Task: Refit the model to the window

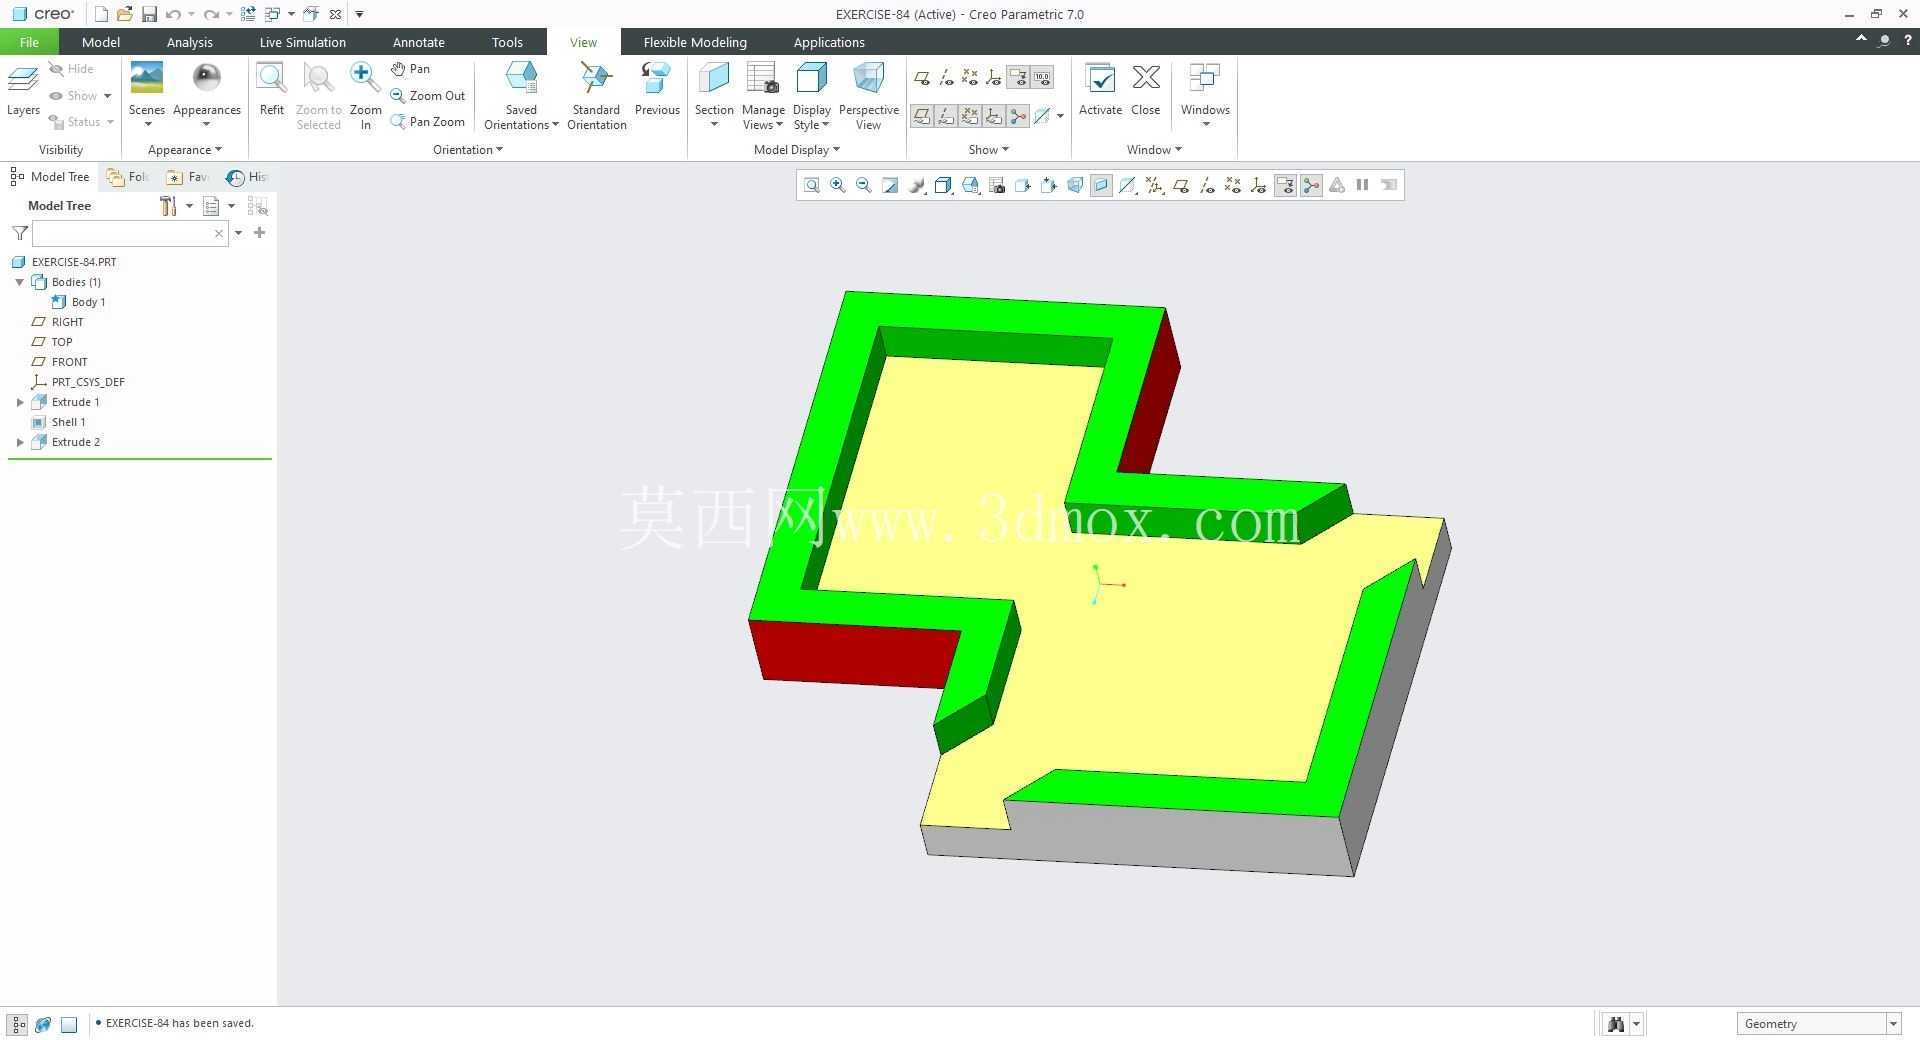Action: (271, 90)
